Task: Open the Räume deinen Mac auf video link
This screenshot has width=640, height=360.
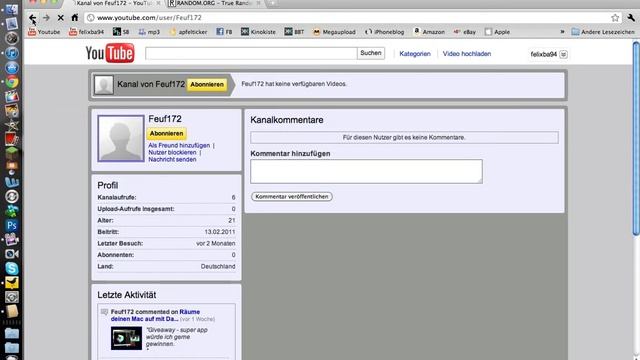Action: pyautogui.click(x=155, y=315)
